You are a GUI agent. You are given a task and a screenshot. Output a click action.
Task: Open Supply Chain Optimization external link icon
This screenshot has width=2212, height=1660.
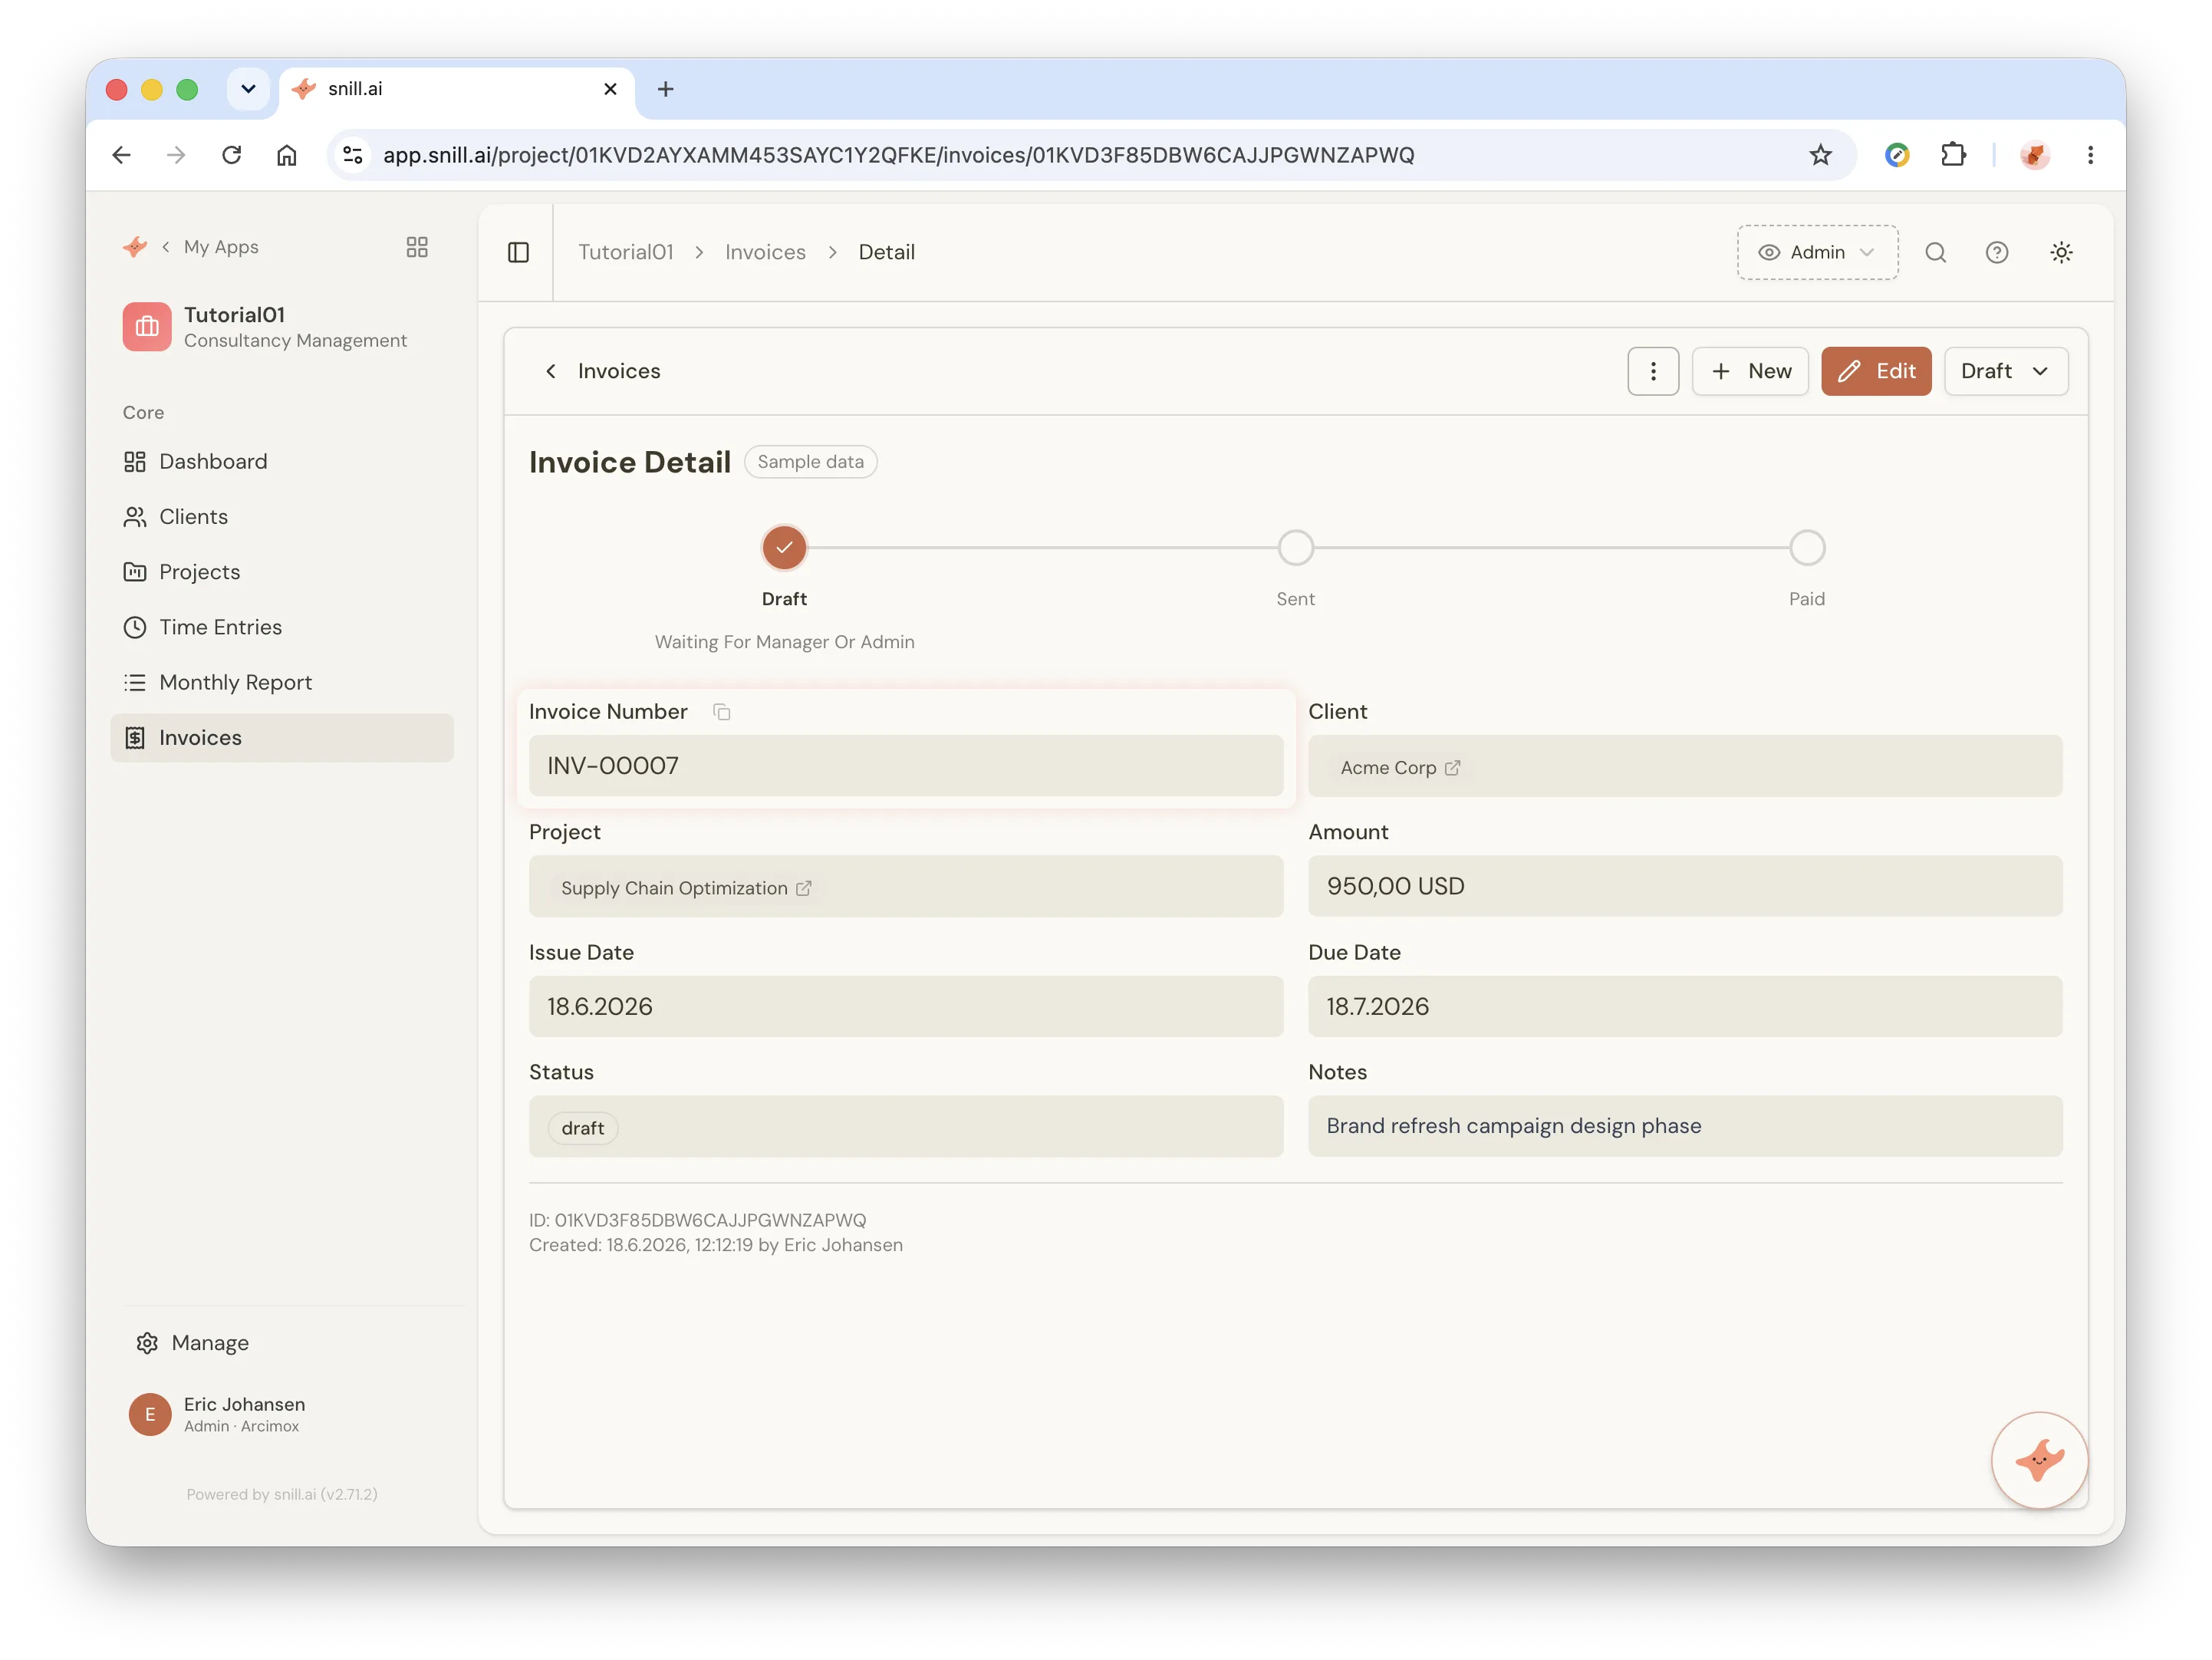point(803,888)
